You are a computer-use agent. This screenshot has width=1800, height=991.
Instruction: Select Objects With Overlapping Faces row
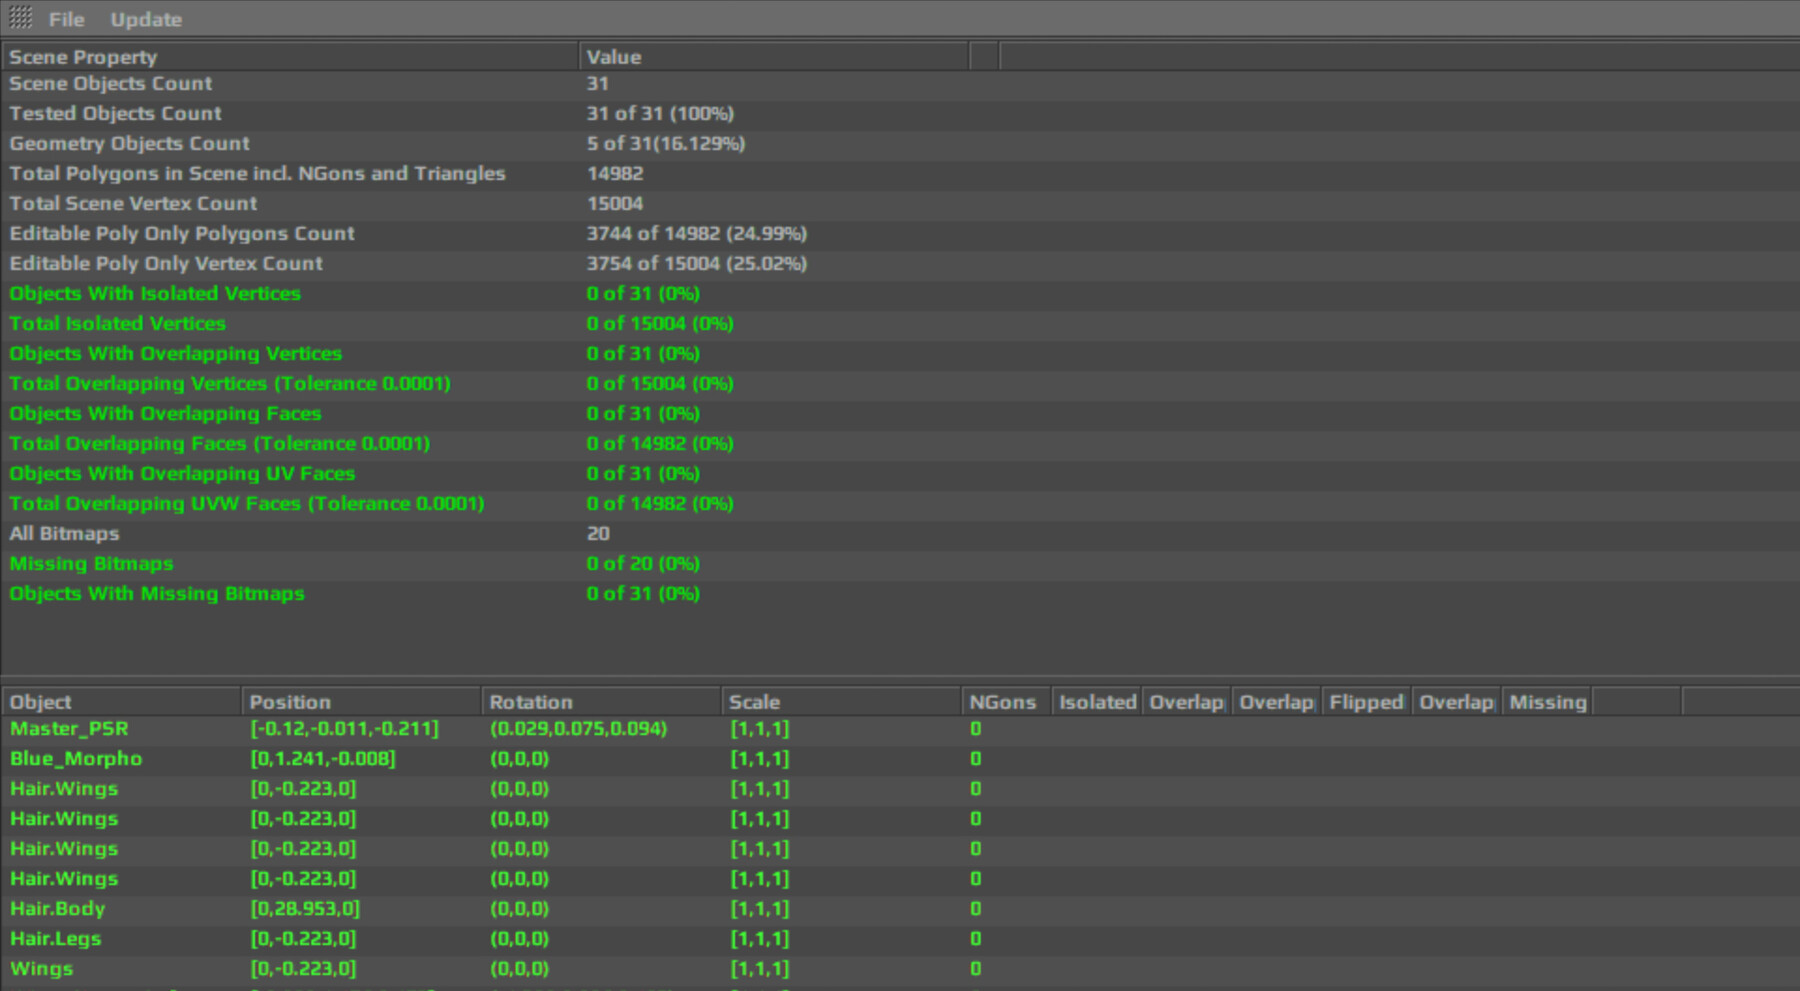900,414
